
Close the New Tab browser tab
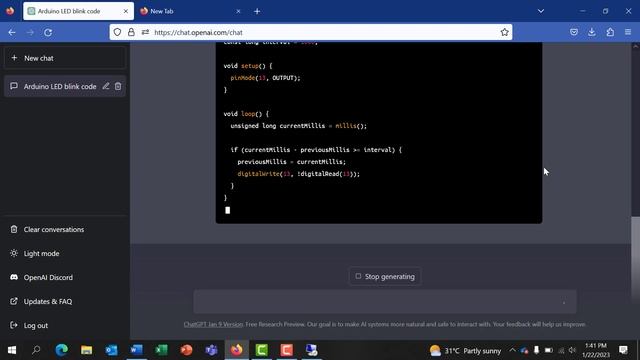click(x=238, y=11)
